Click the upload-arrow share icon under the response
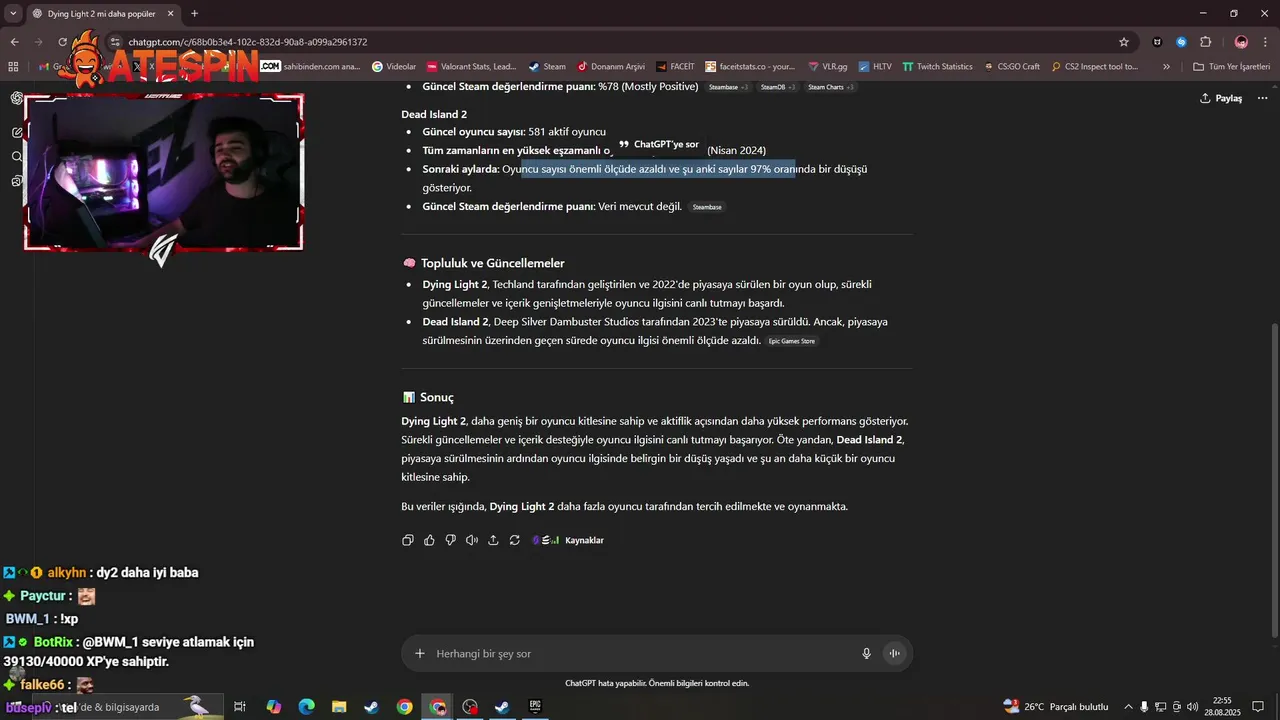 point(493,540)
